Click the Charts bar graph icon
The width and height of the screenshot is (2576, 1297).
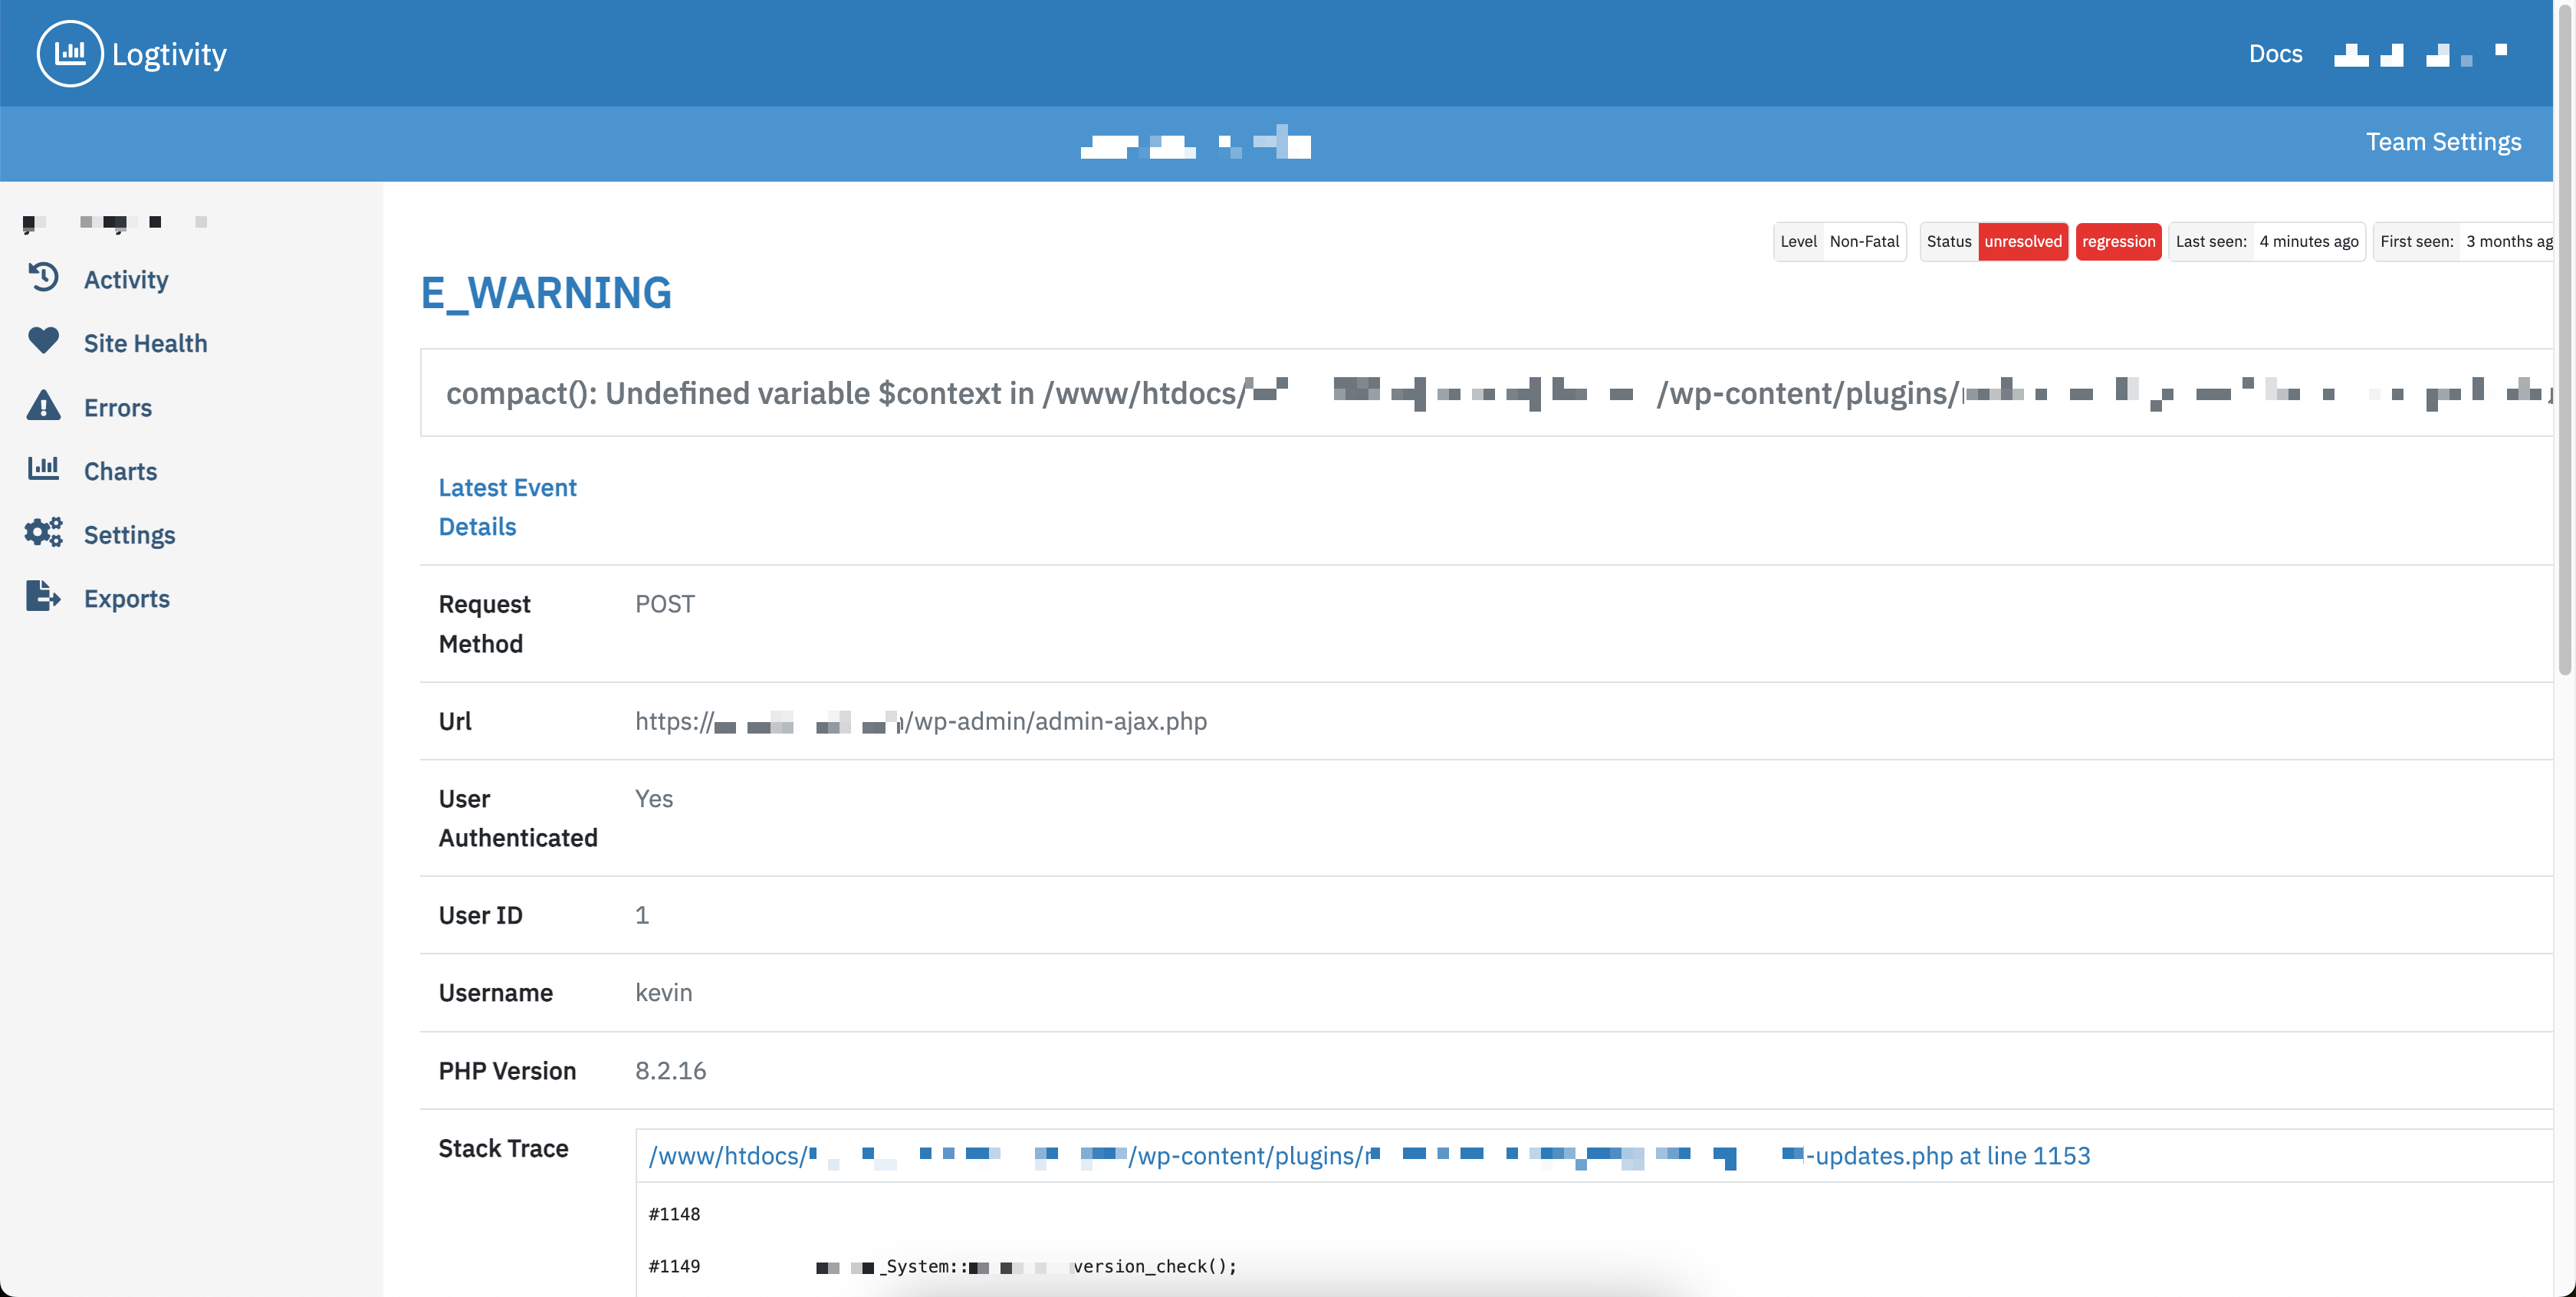(43, 468)
